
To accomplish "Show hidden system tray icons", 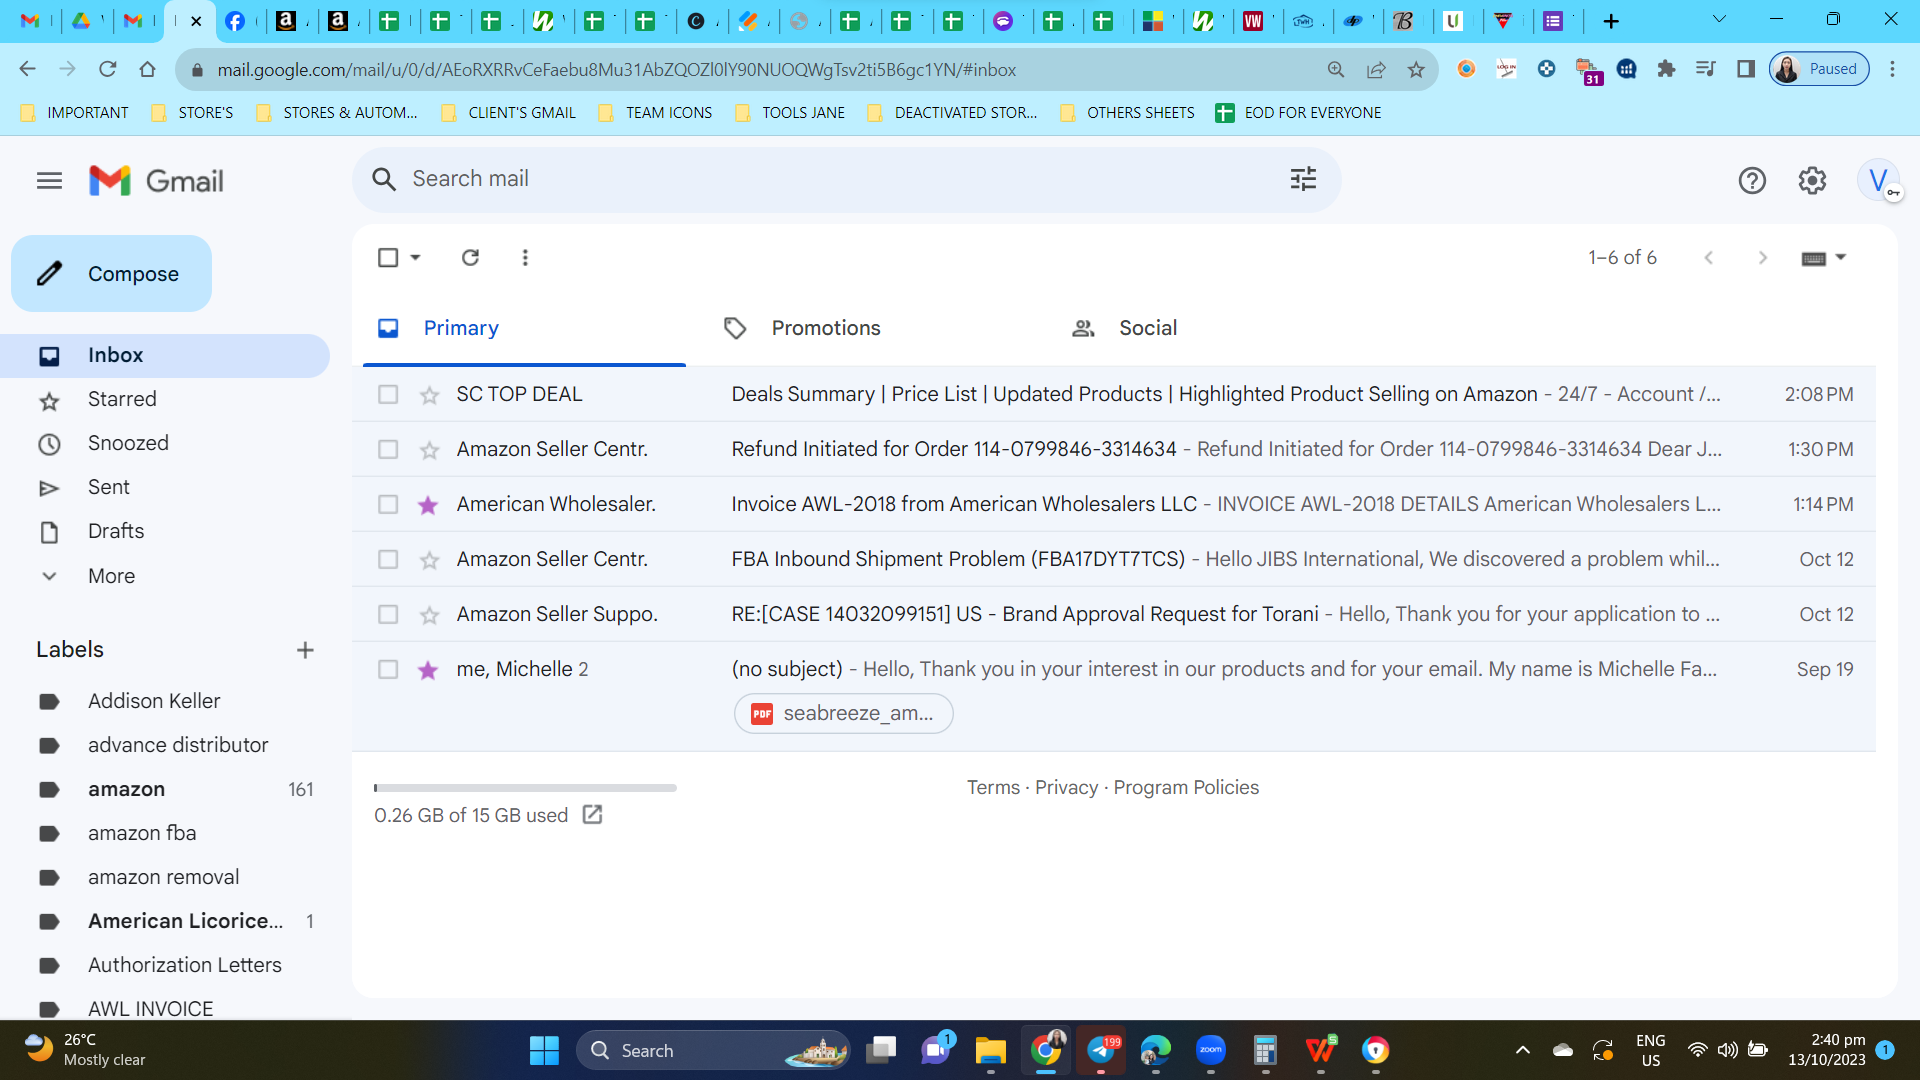I will (x=1523, y=1050).
